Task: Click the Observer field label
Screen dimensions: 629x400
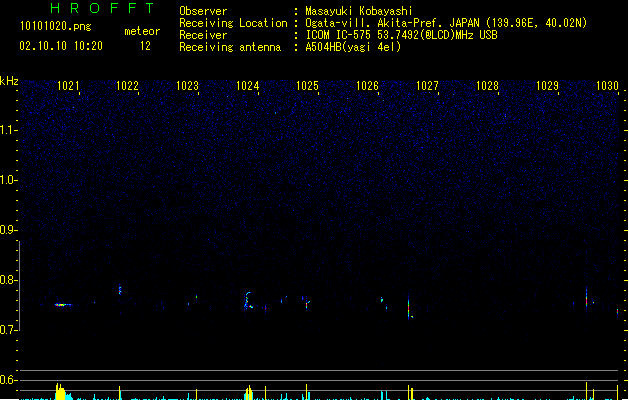Action: (x=203, y=11)
